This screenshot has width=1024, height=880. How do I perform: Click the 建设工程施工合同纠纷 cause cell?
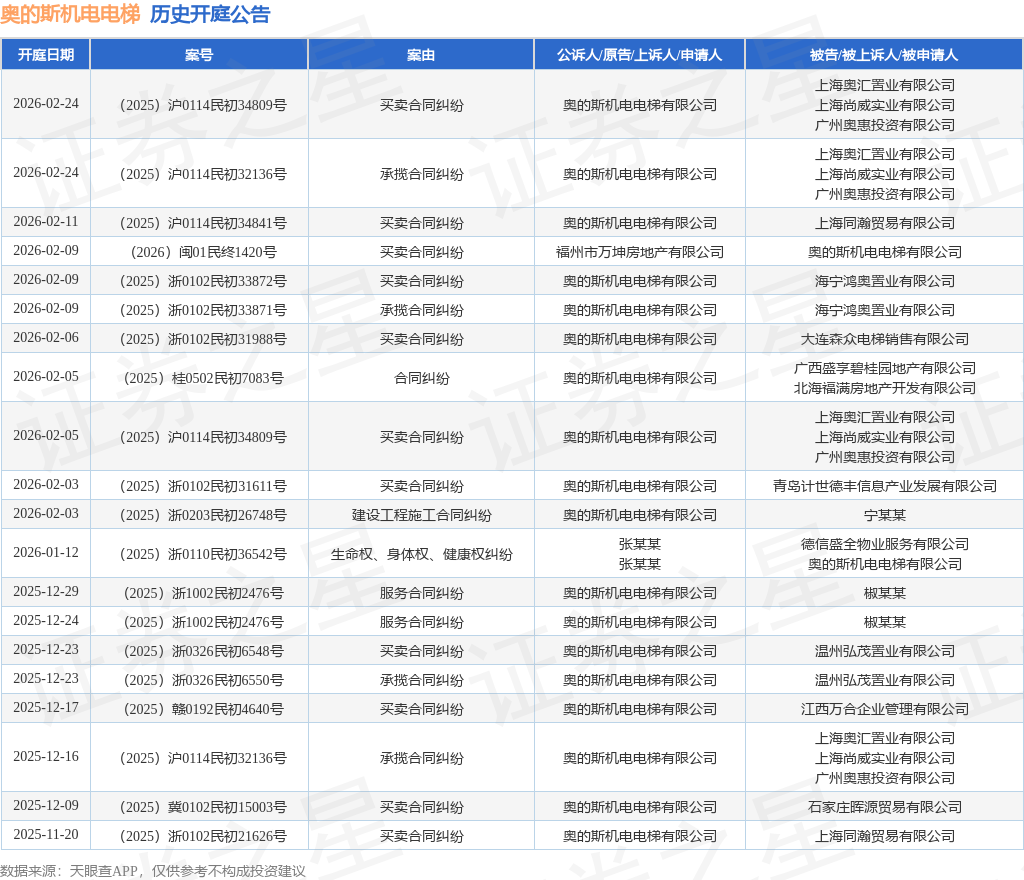pos(421,515)
